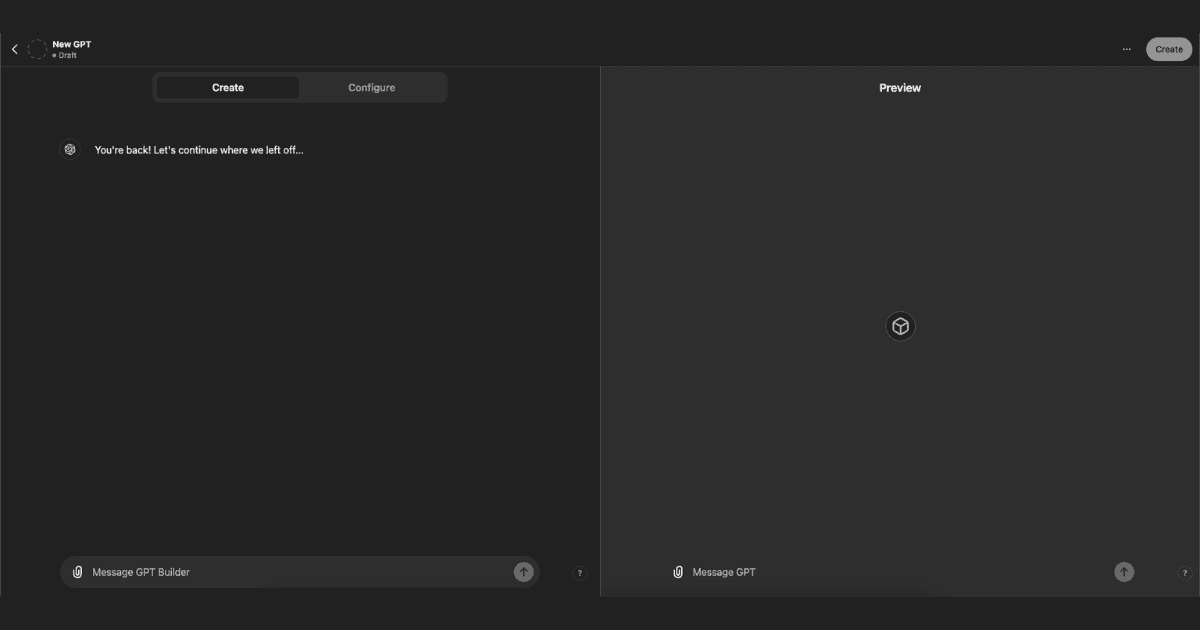Switch to the Configure tab
The width and height of the screenshot is (1200, 630).
coord(371,88)
